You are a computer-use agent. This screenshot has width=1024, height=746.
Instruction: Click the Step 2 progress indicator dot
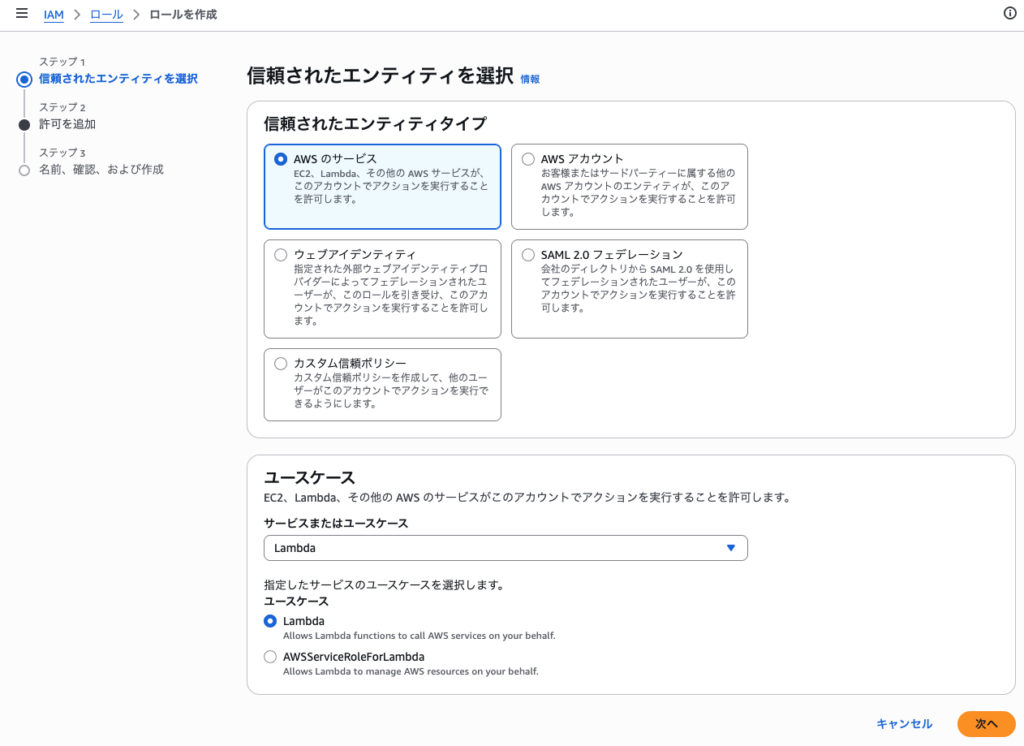tap(24, 125)
